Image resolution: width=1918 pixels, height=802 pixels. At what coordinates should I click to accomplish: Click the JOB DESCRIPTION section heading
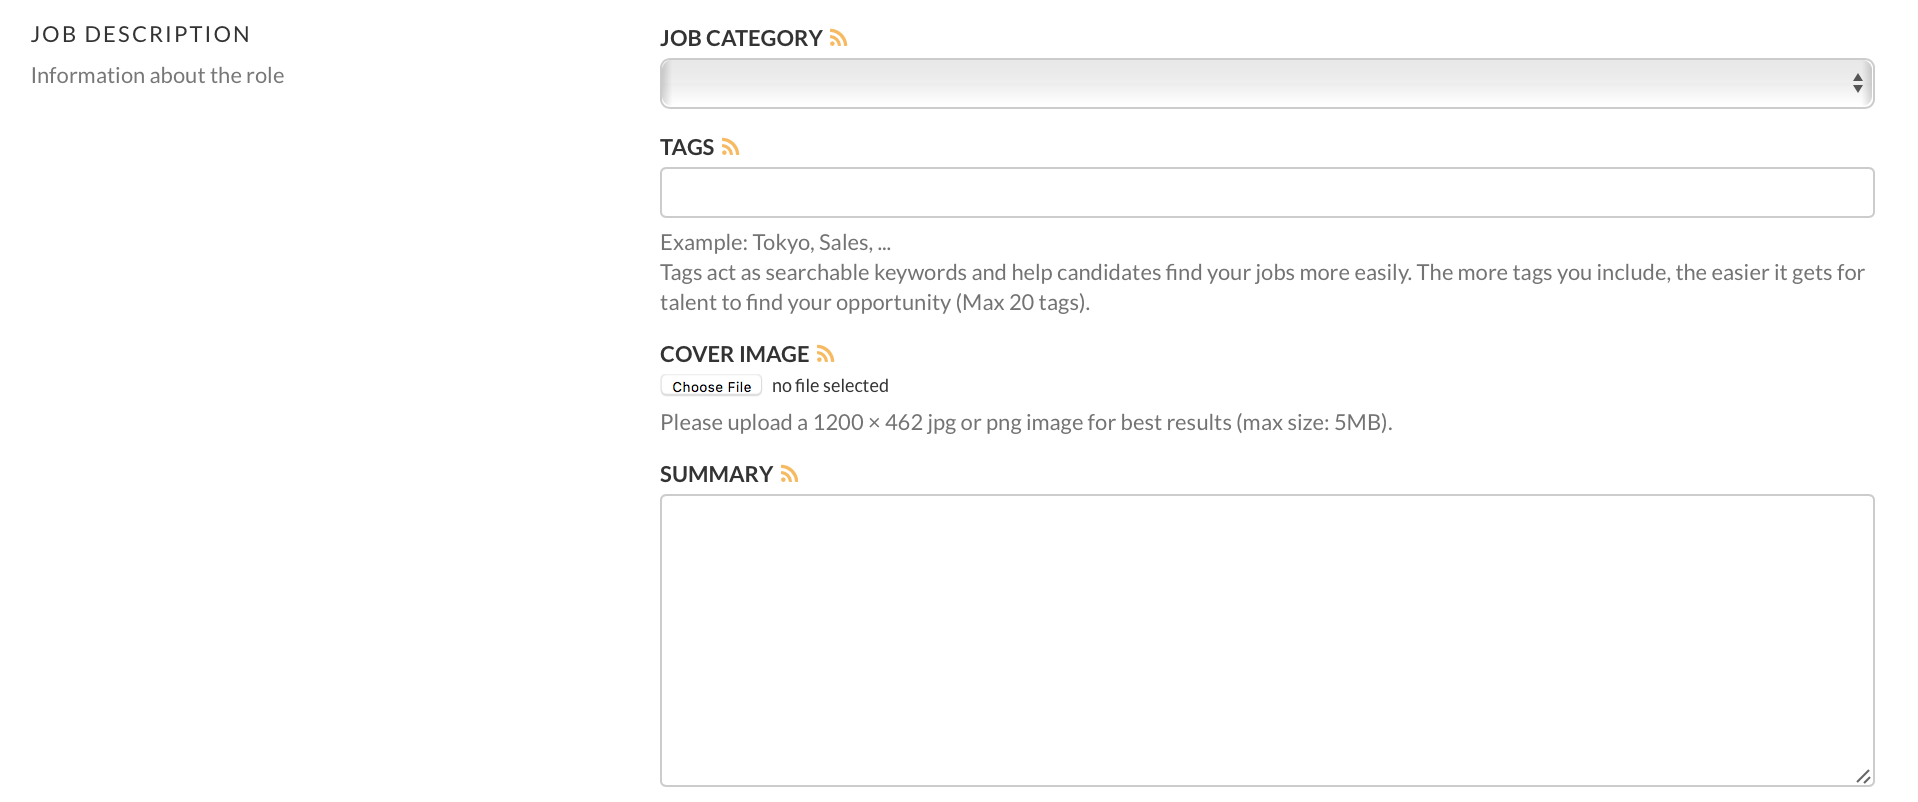(140, 34)
